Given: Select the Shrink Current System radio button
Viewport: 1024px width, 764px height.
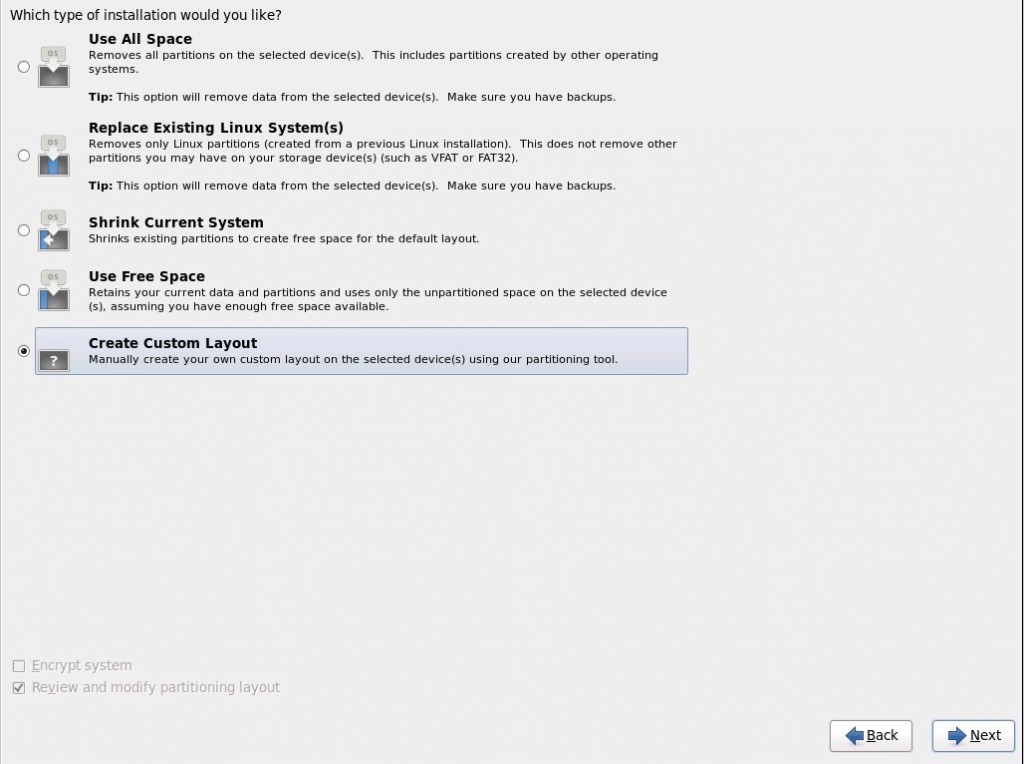Looking at the screenshot, I should point(23,230).
